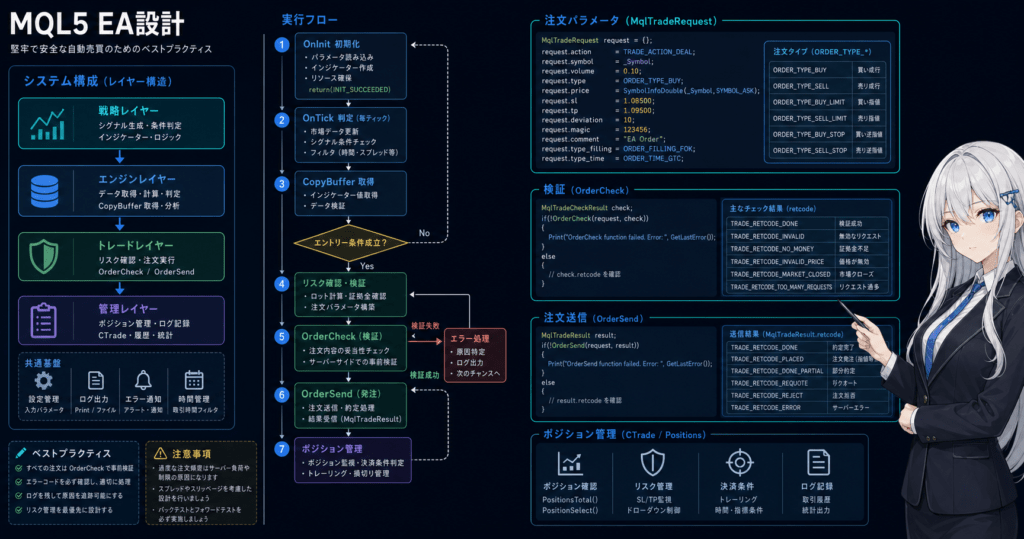
Task: Select the OnTick 判定 flow box
Action: pos(350,135)
